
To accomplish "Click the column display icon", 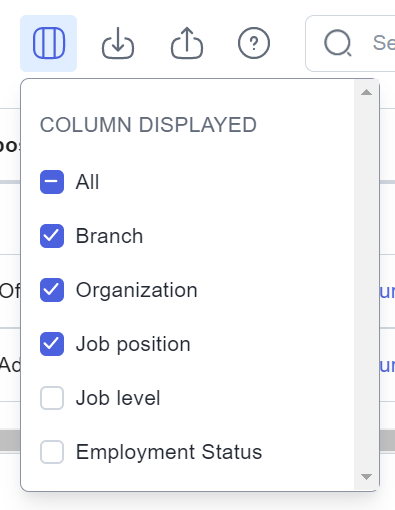I will pos(49,43).
